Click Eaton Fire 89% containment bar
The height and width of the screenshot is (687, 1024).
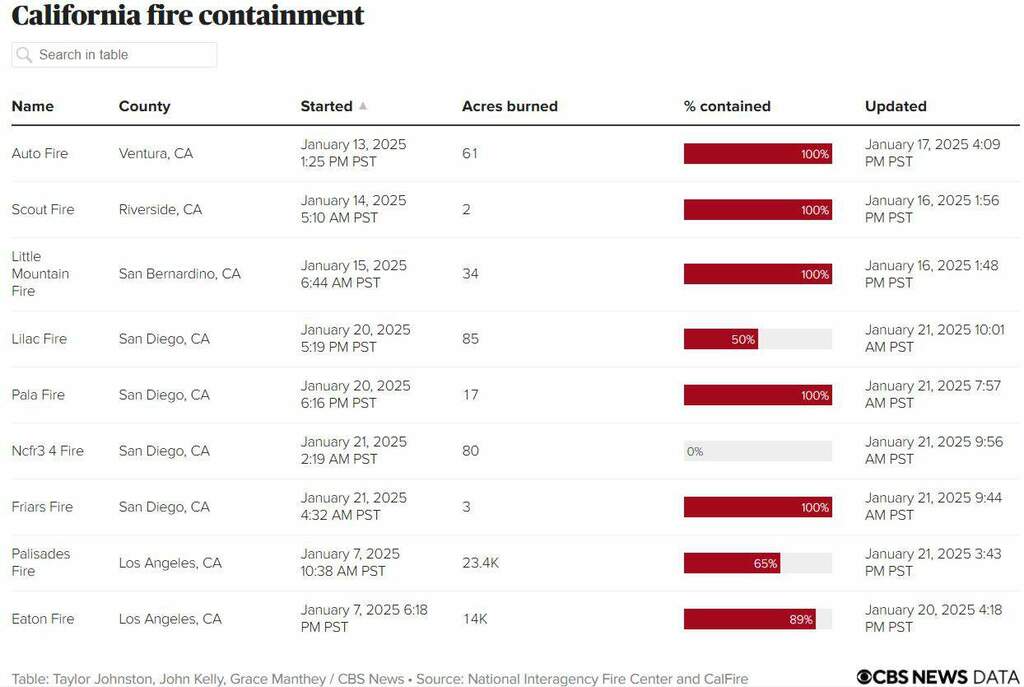[x=757, y=619]
